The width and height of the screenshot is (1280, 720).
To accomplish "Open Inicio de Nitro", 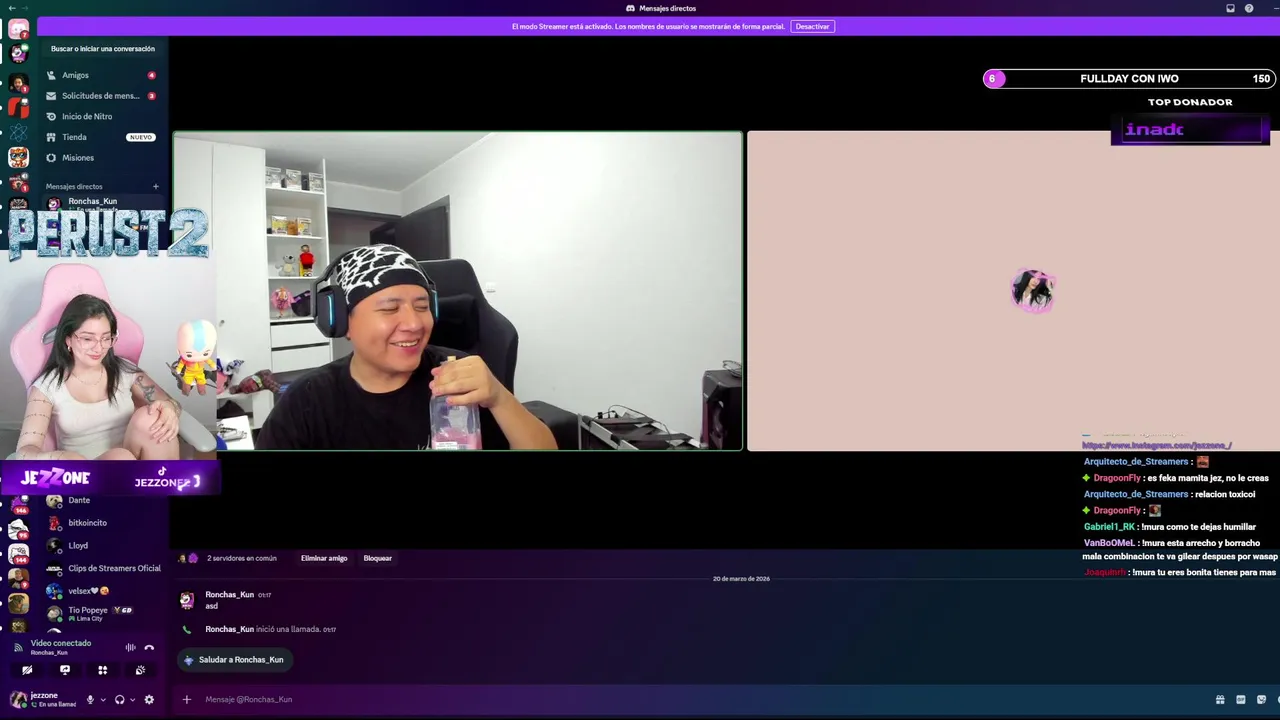I will (101, 116).
